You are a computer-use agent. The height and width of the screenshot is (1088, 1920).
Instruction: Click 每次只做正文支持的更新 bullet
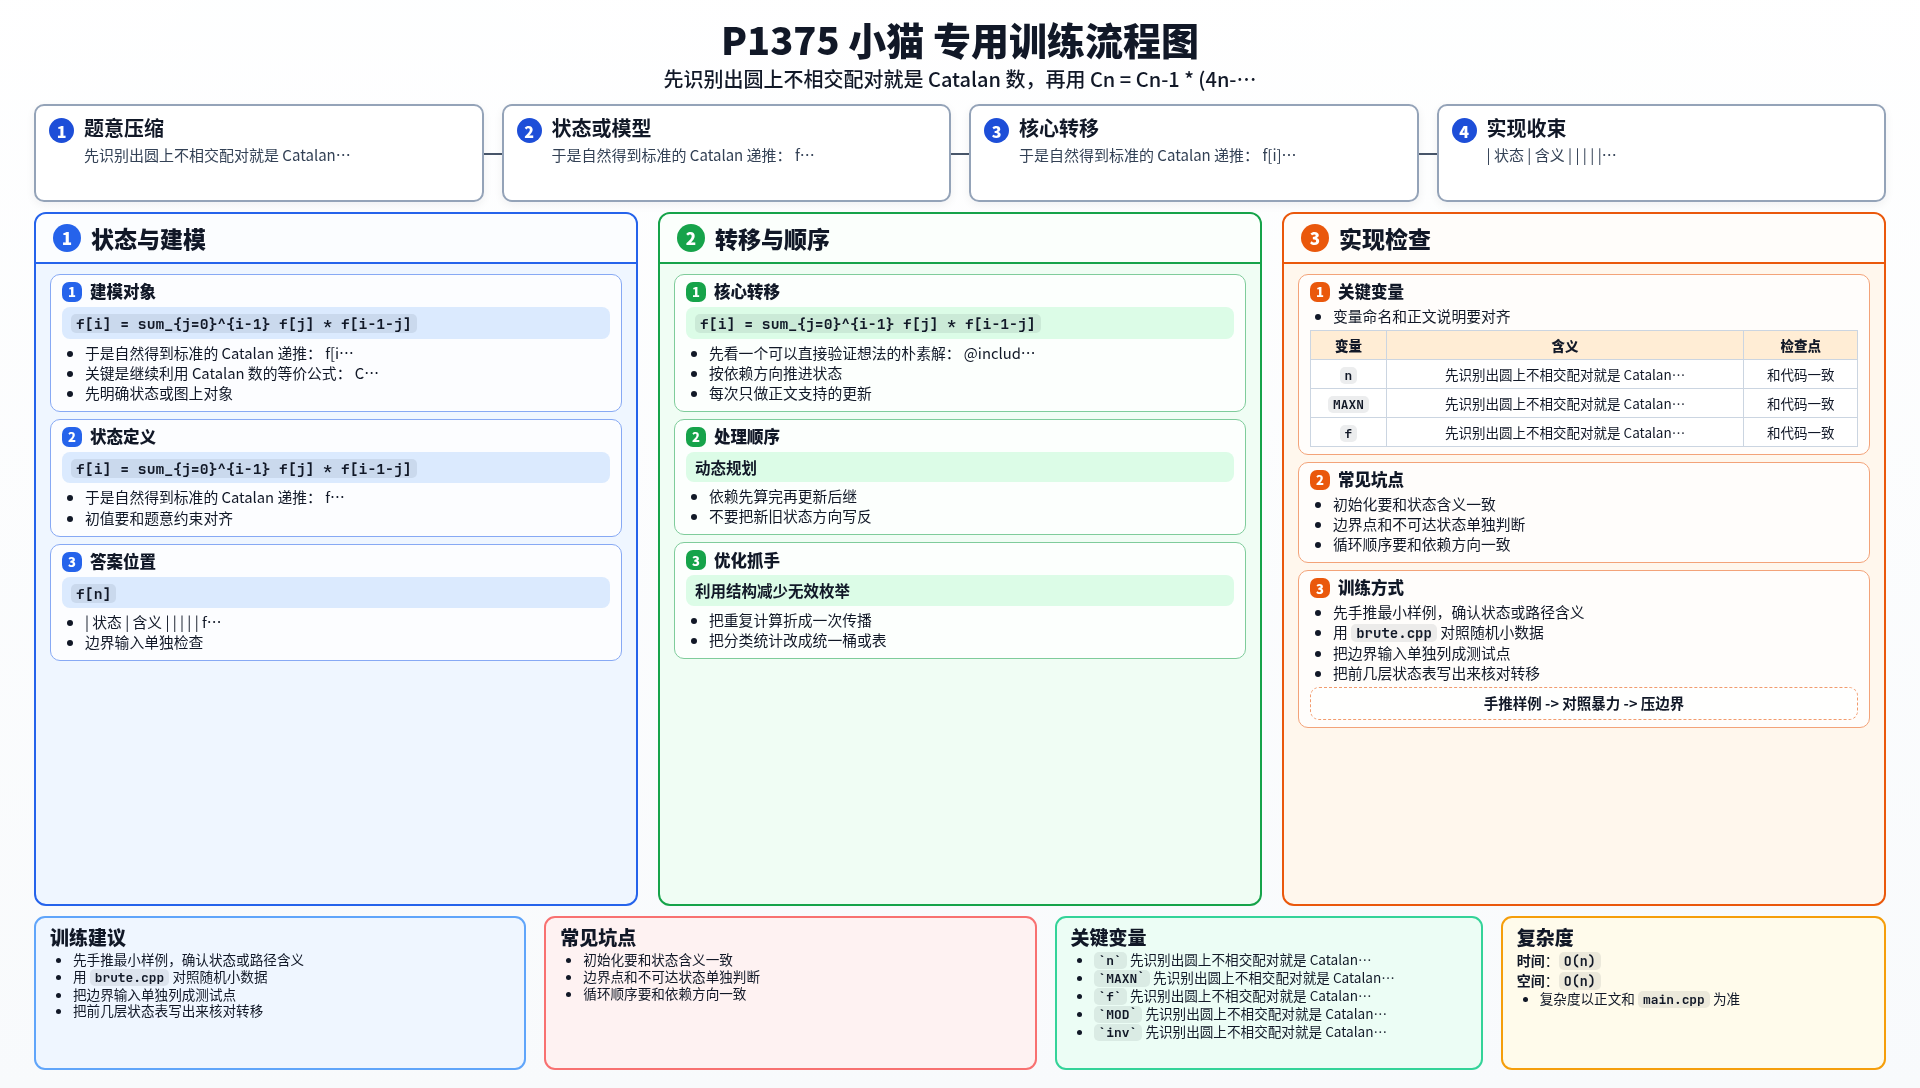tap(790, 394)
